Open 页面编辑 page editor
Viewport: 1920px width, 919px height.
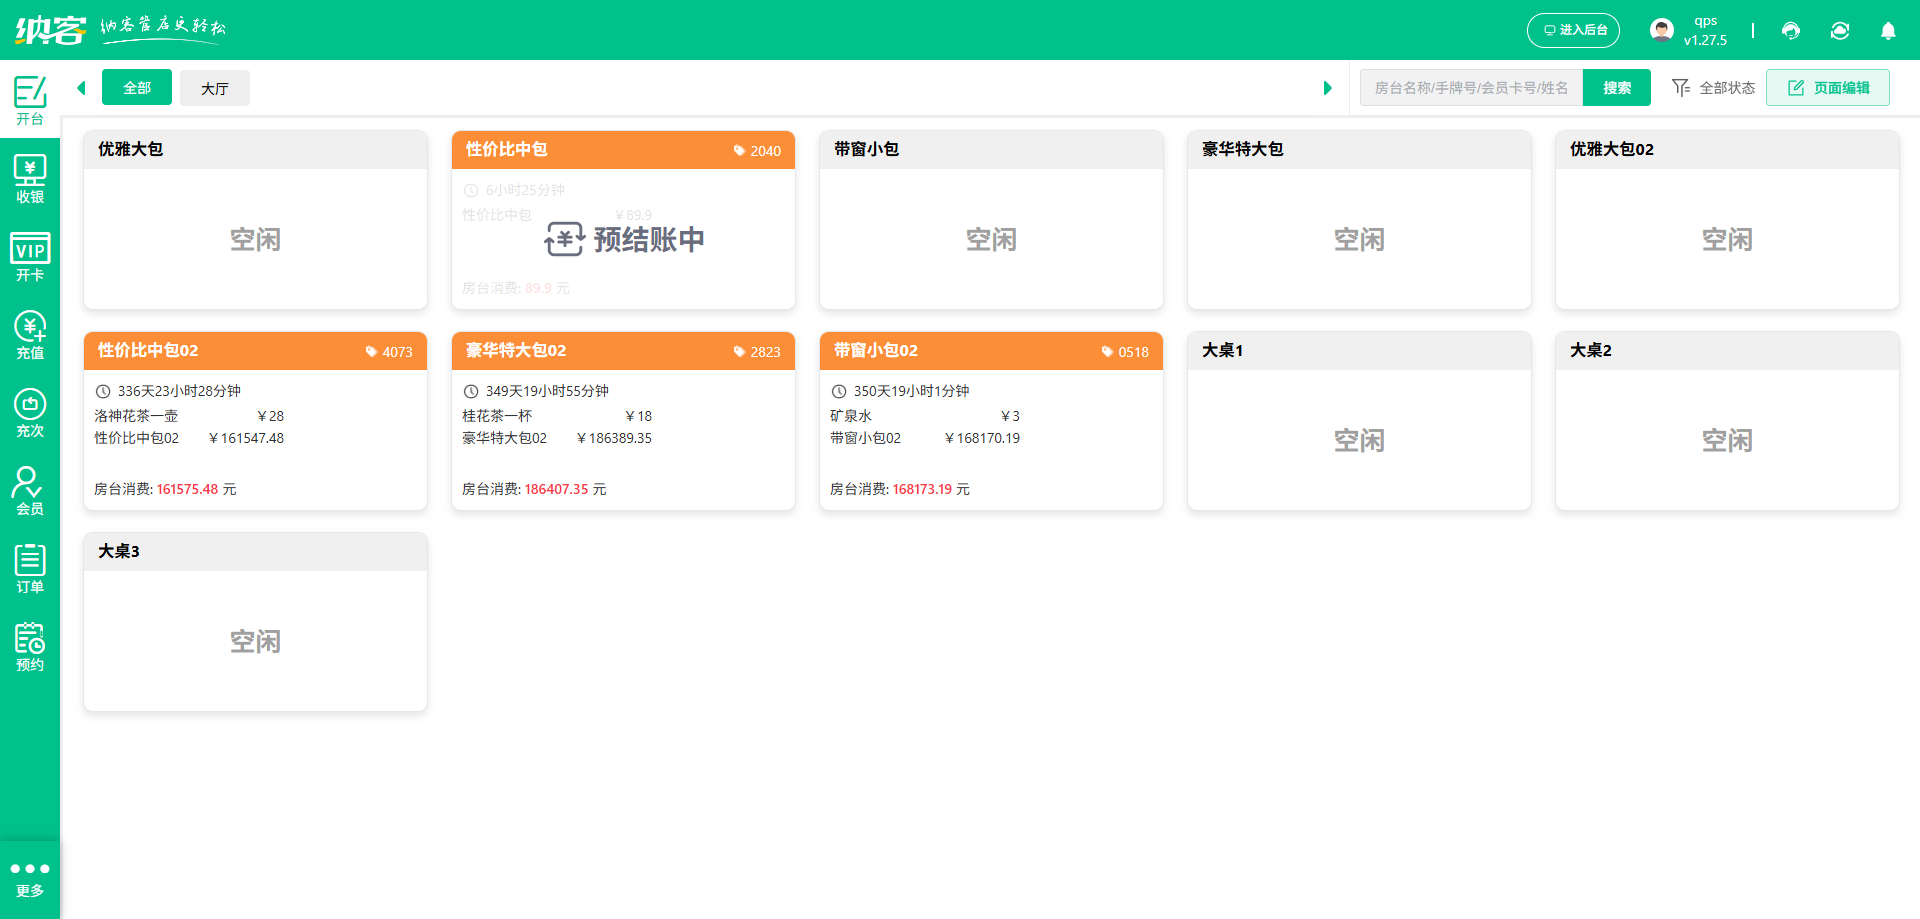1827,87
